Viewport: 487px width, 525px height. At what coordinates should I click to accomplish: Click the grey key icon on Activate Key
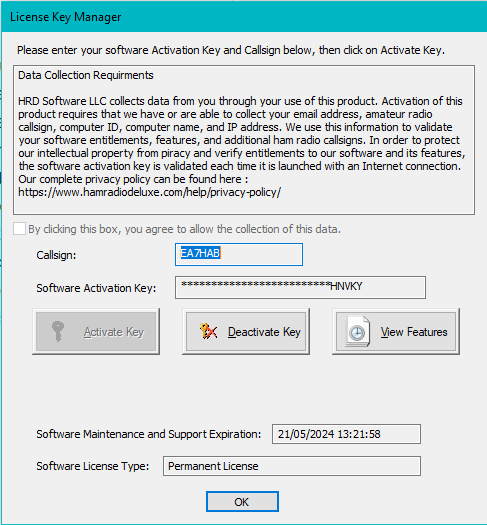coord(58,331)
